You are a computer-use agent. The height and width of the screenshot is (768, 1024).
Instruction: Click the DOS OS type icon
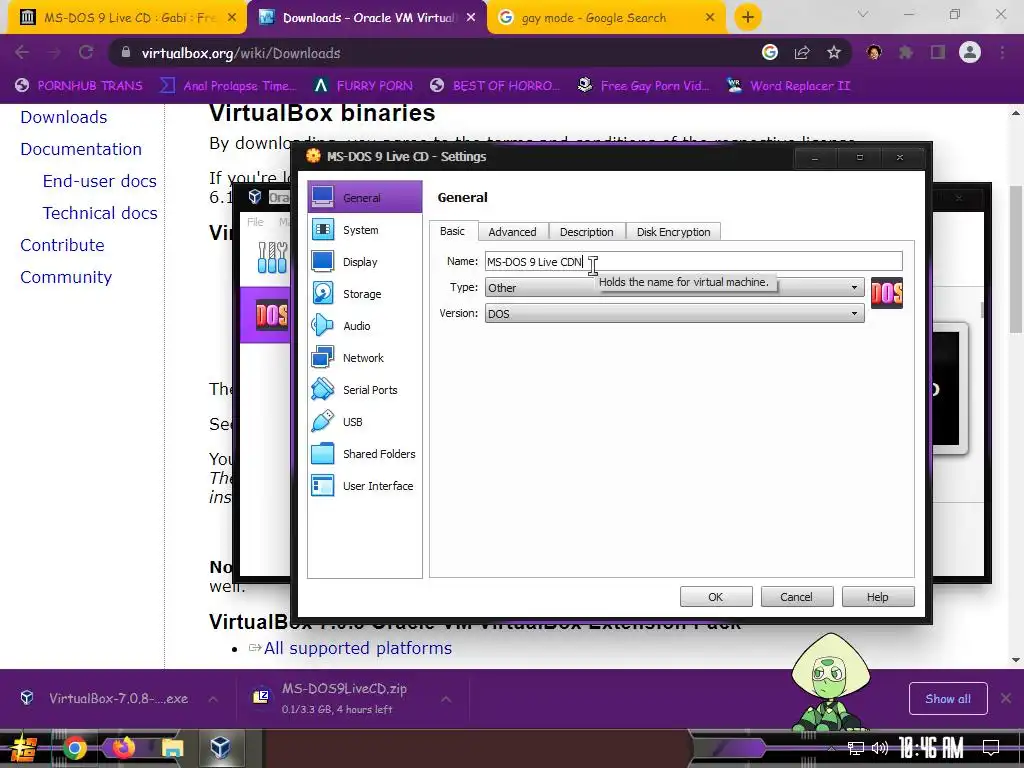[x=887, y=293]
